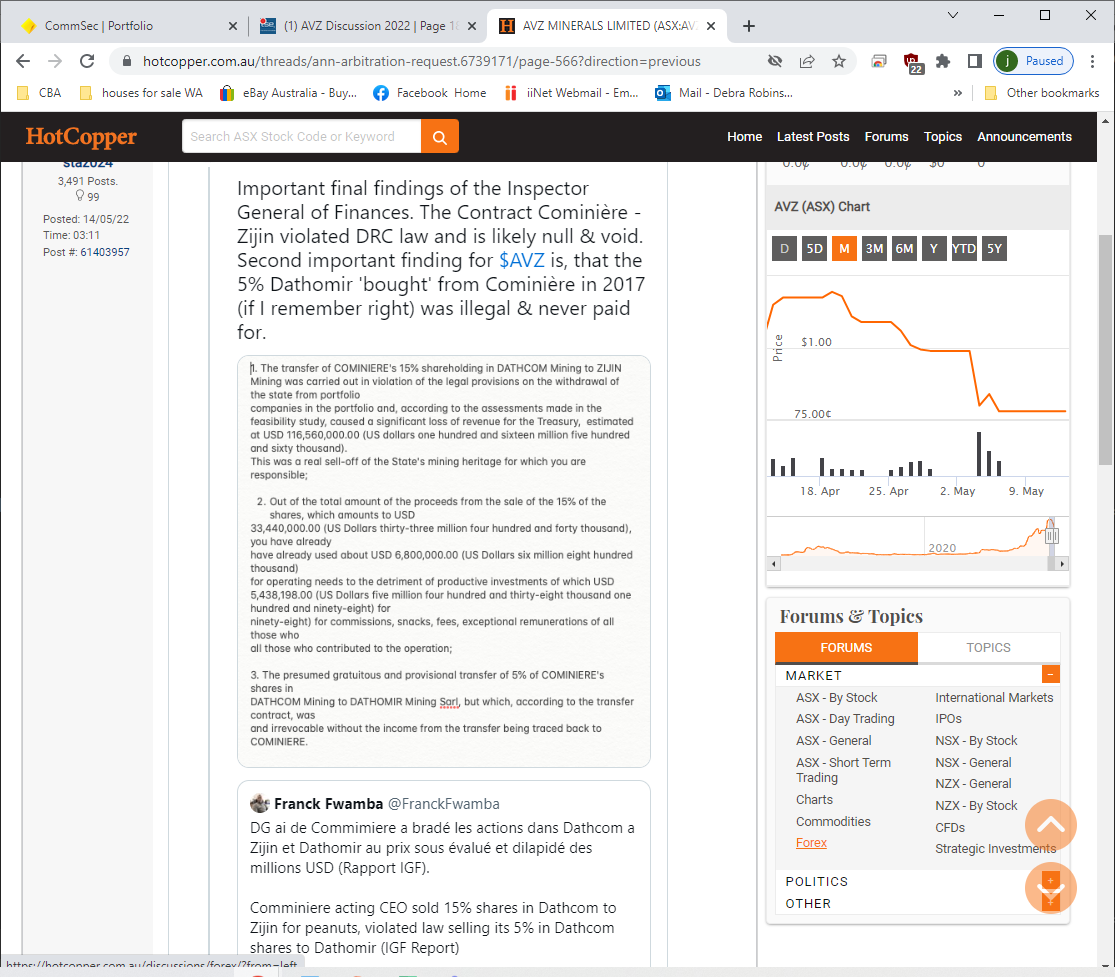The image size is (1115, 977).
Task: Open the $AVZ stock link
Action: point(519,261)
